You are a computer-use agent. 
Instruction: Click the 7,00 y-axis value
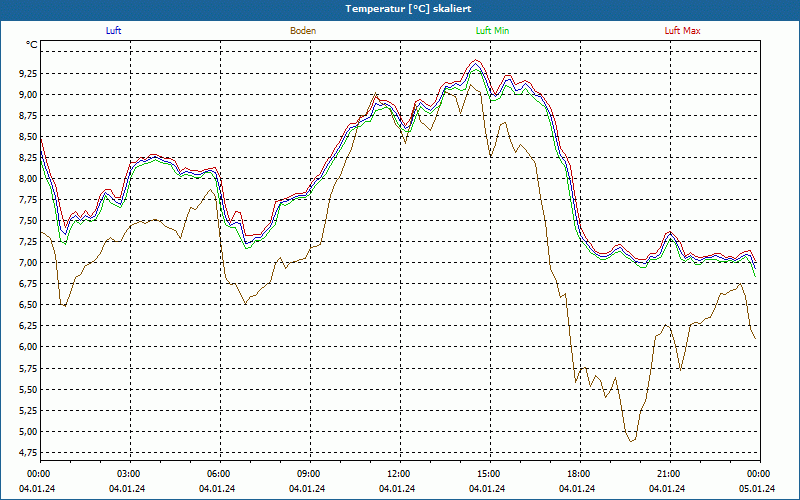(28, 263)
